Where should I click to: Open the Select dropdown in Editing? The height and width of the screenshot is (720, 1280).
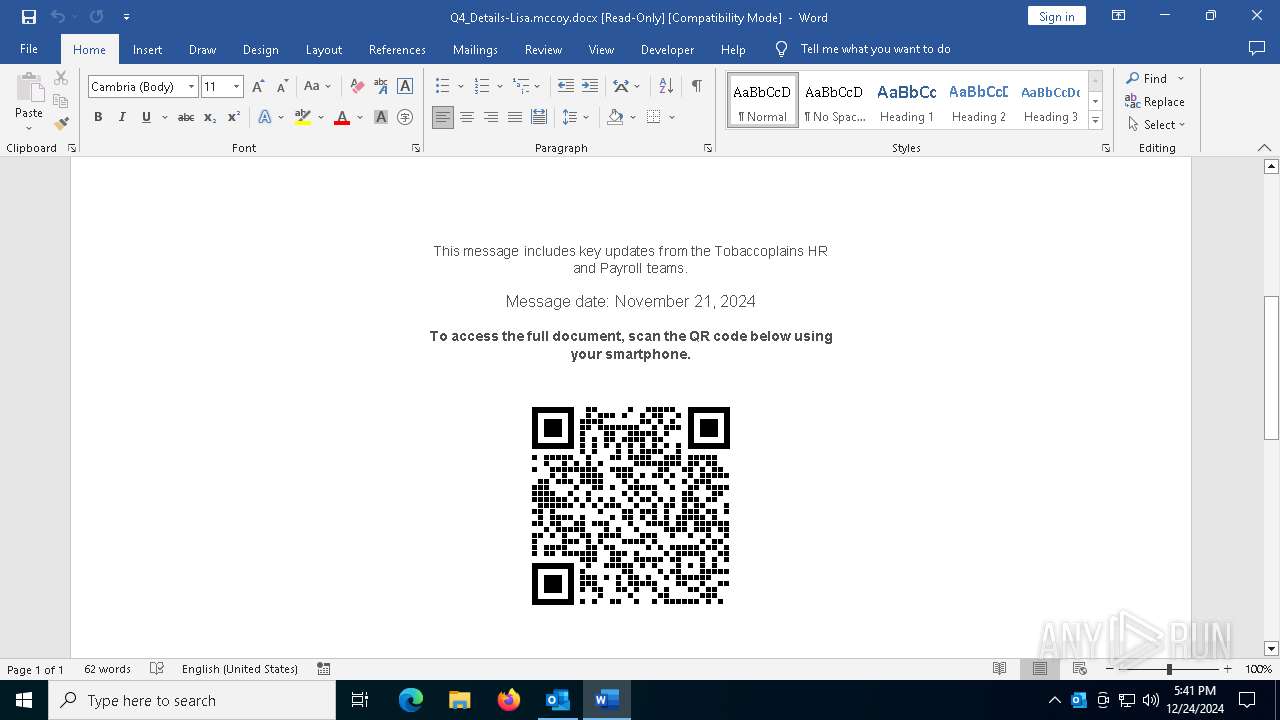pyautogui.click(x=1157, y=125)
